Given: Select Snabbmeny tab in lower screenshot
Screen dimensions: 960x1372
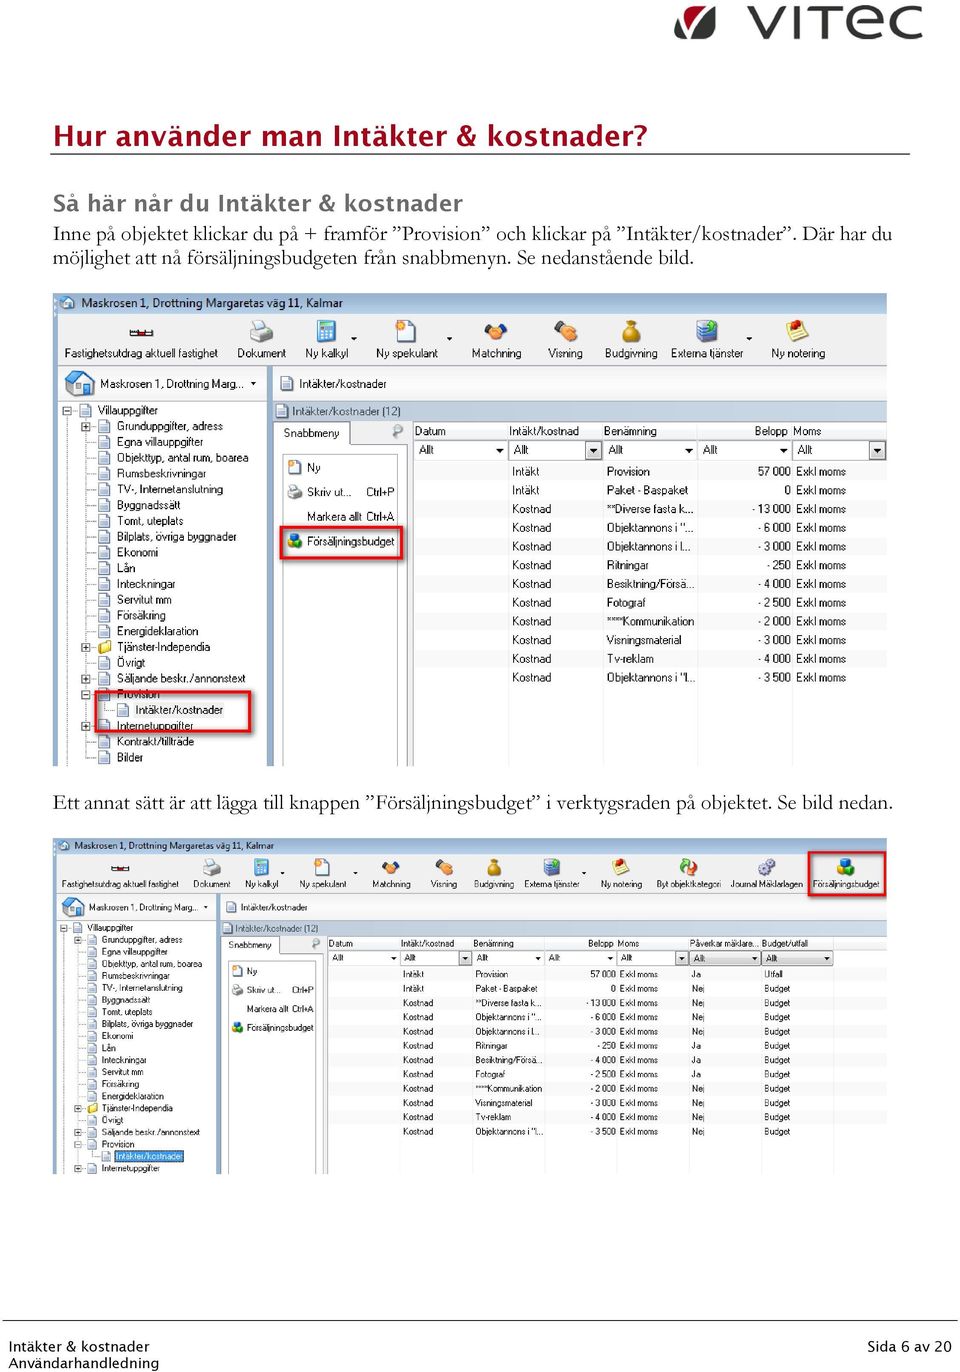Looking at the screenshot, I should (250, 944).
